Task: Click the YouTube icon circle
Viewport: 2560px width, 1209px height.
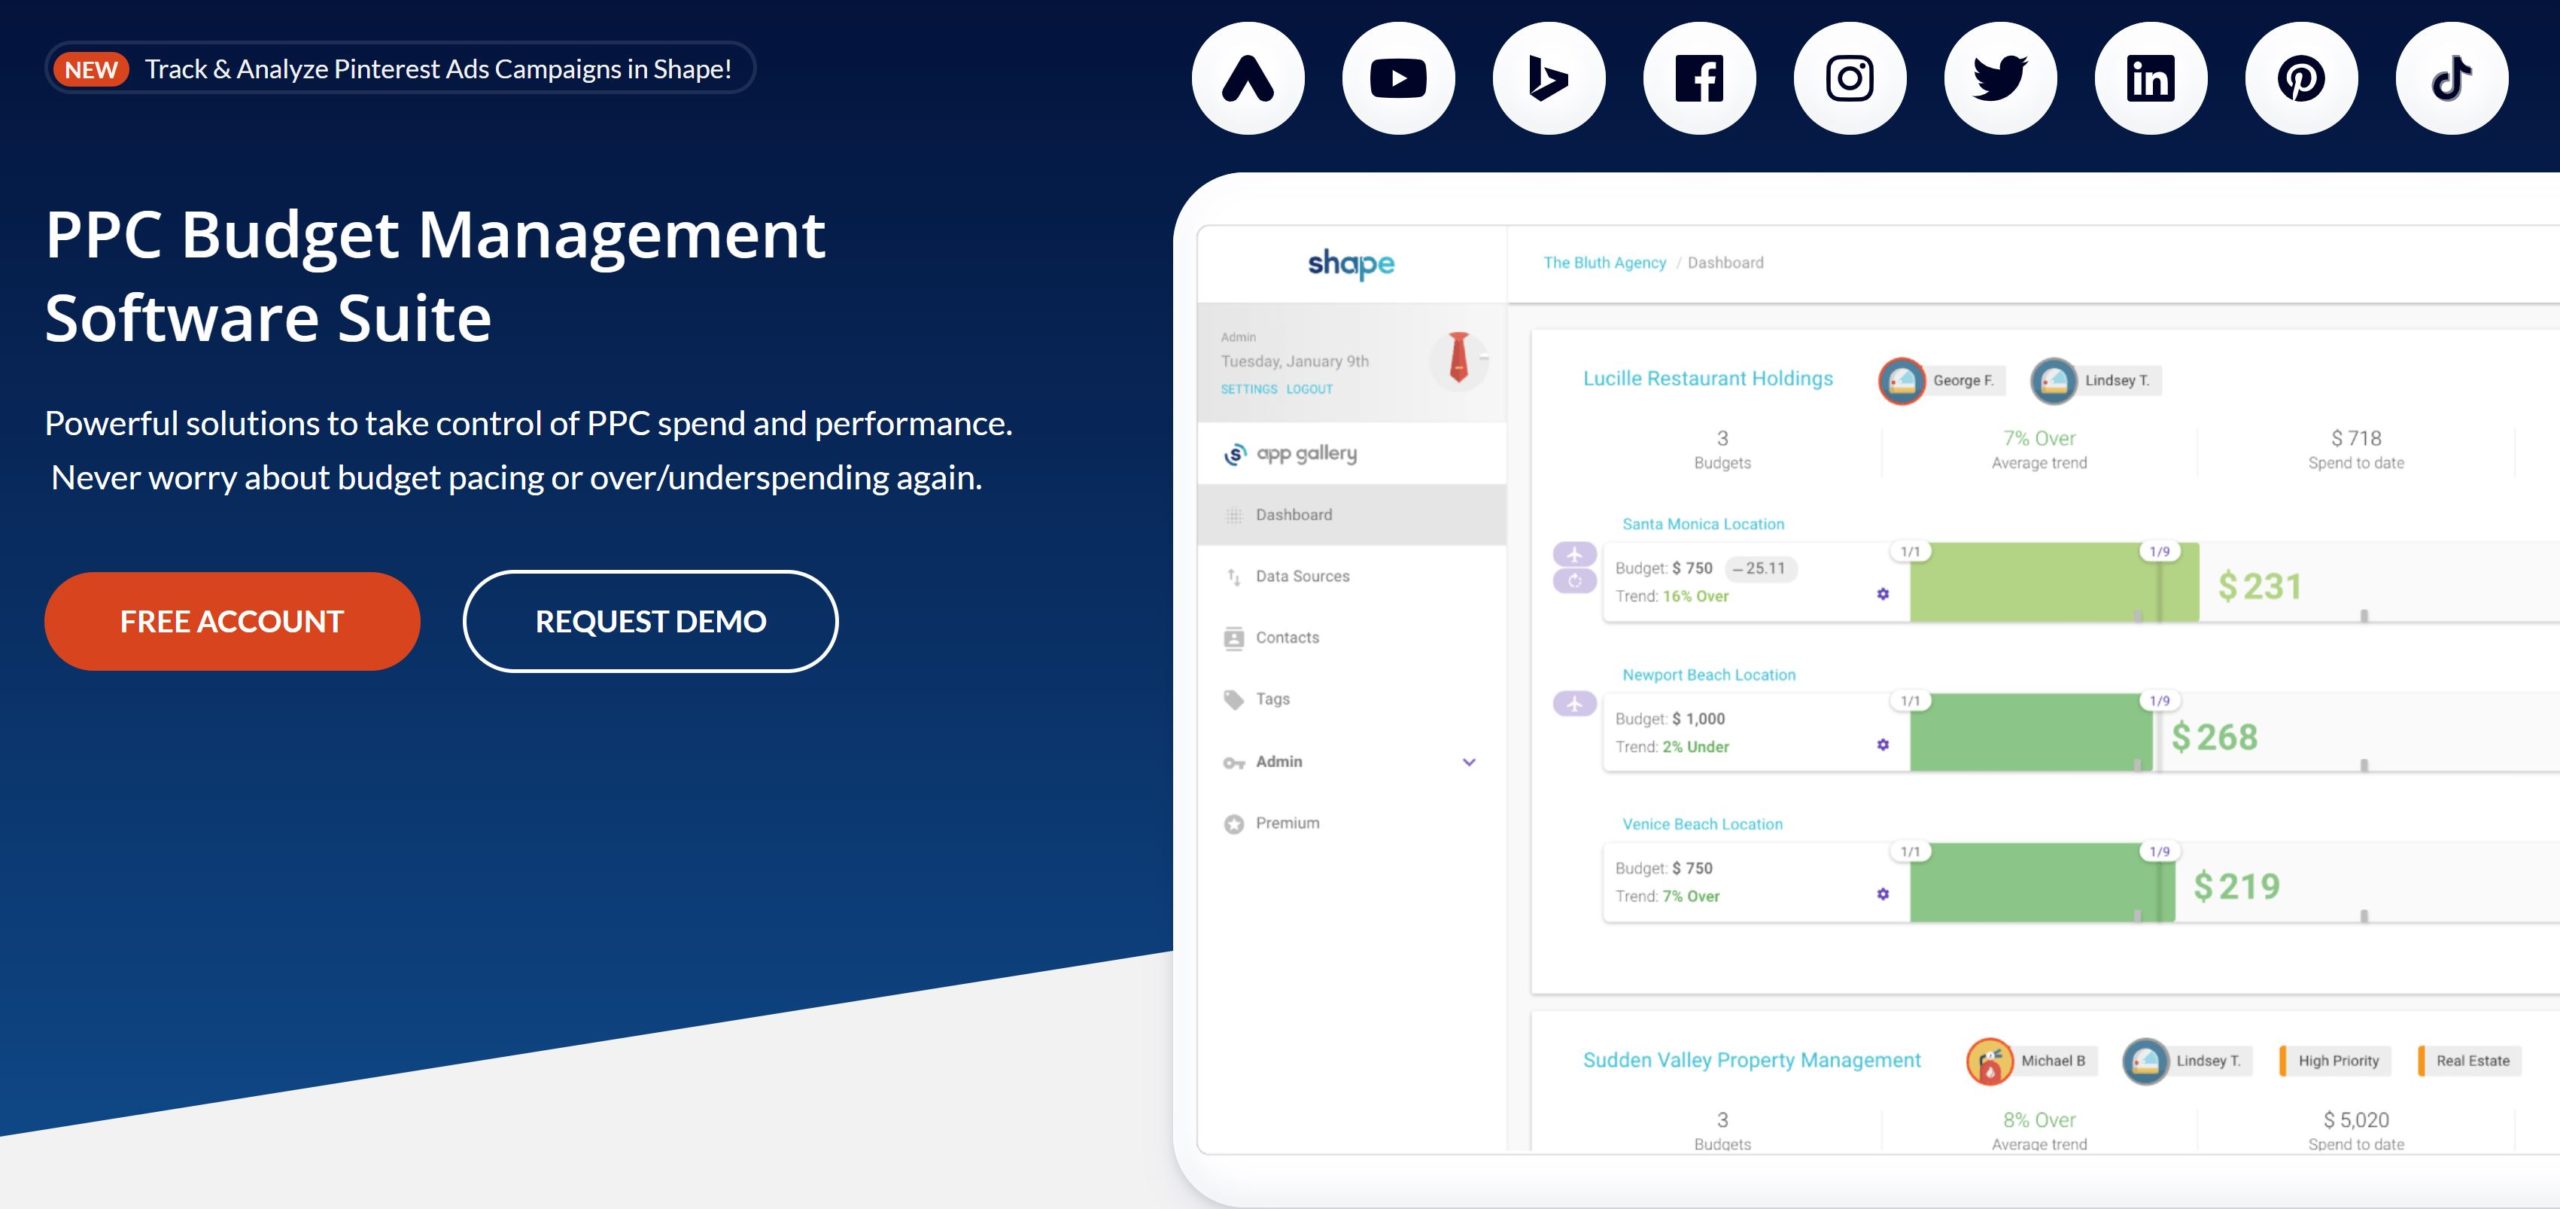Action: (1398, 78)
